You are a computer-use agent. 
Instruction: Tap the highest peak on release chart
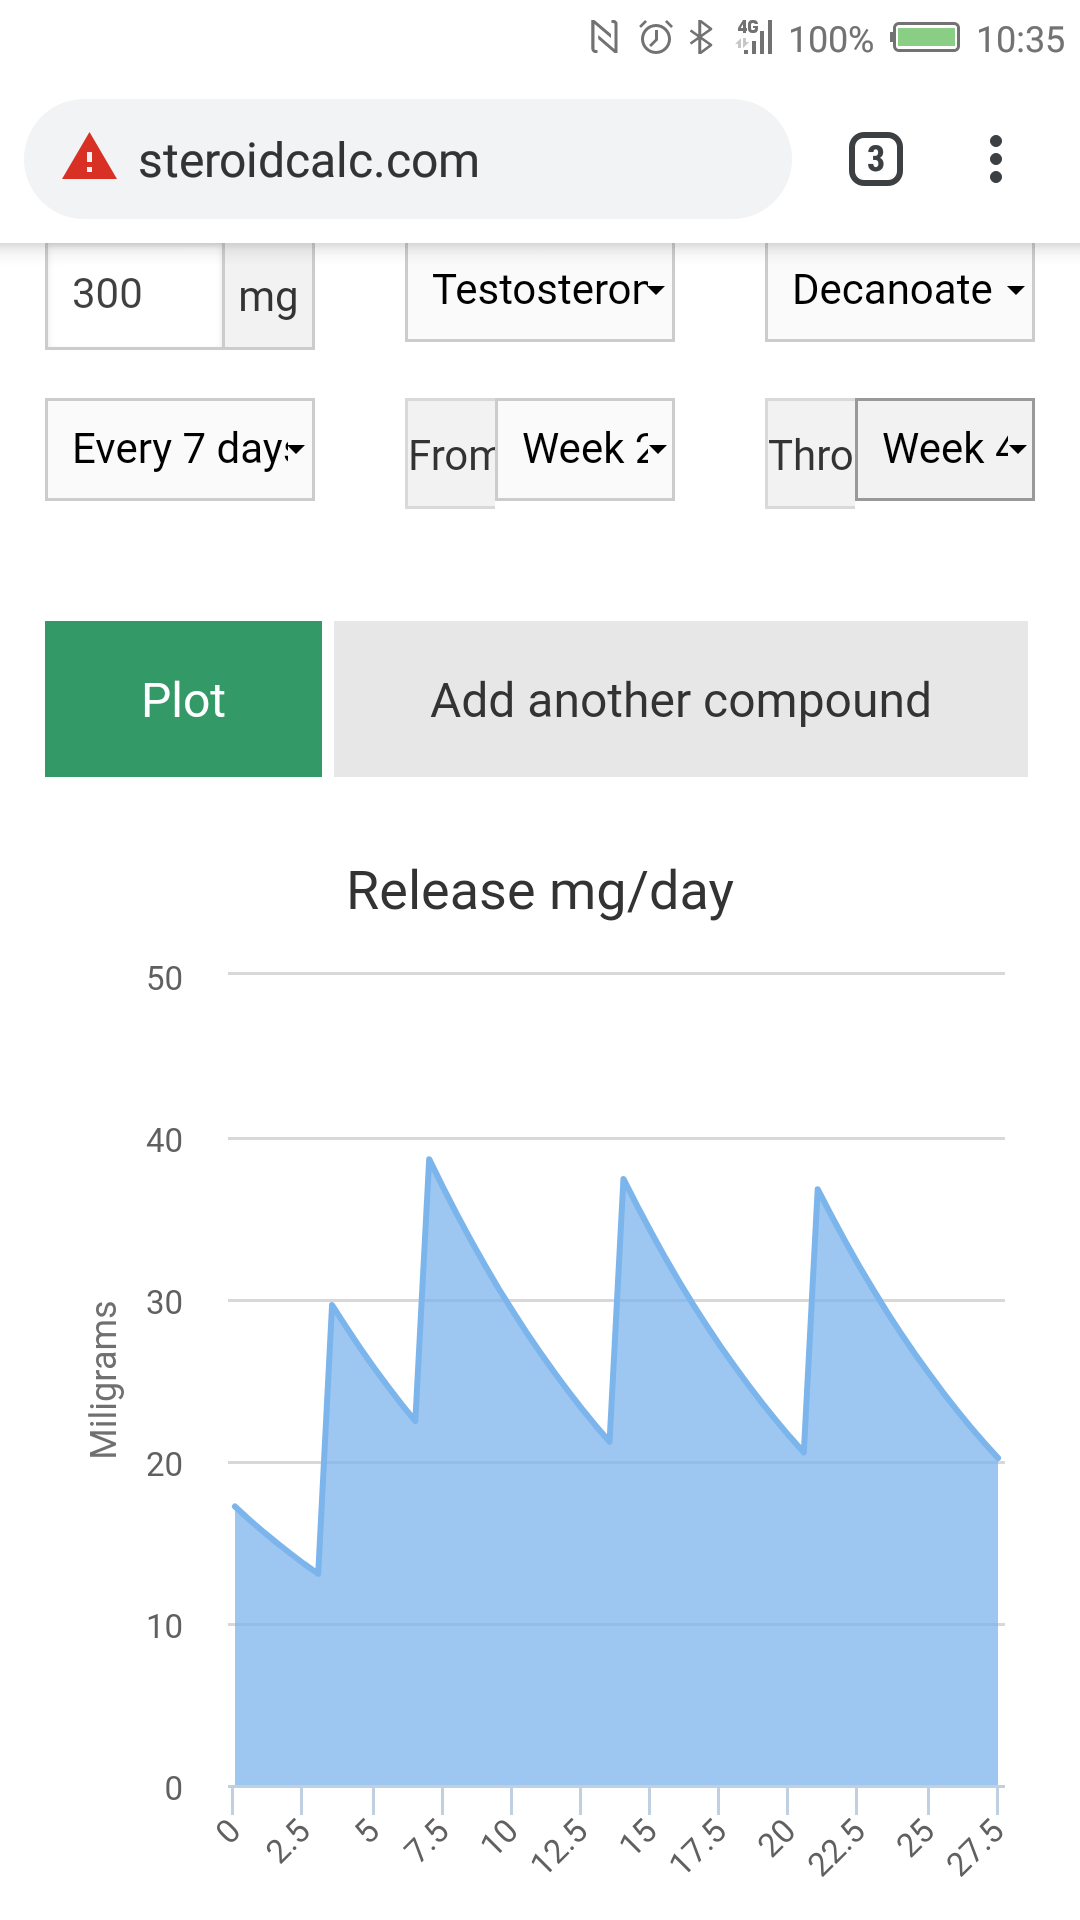(x=429, y=1160)
